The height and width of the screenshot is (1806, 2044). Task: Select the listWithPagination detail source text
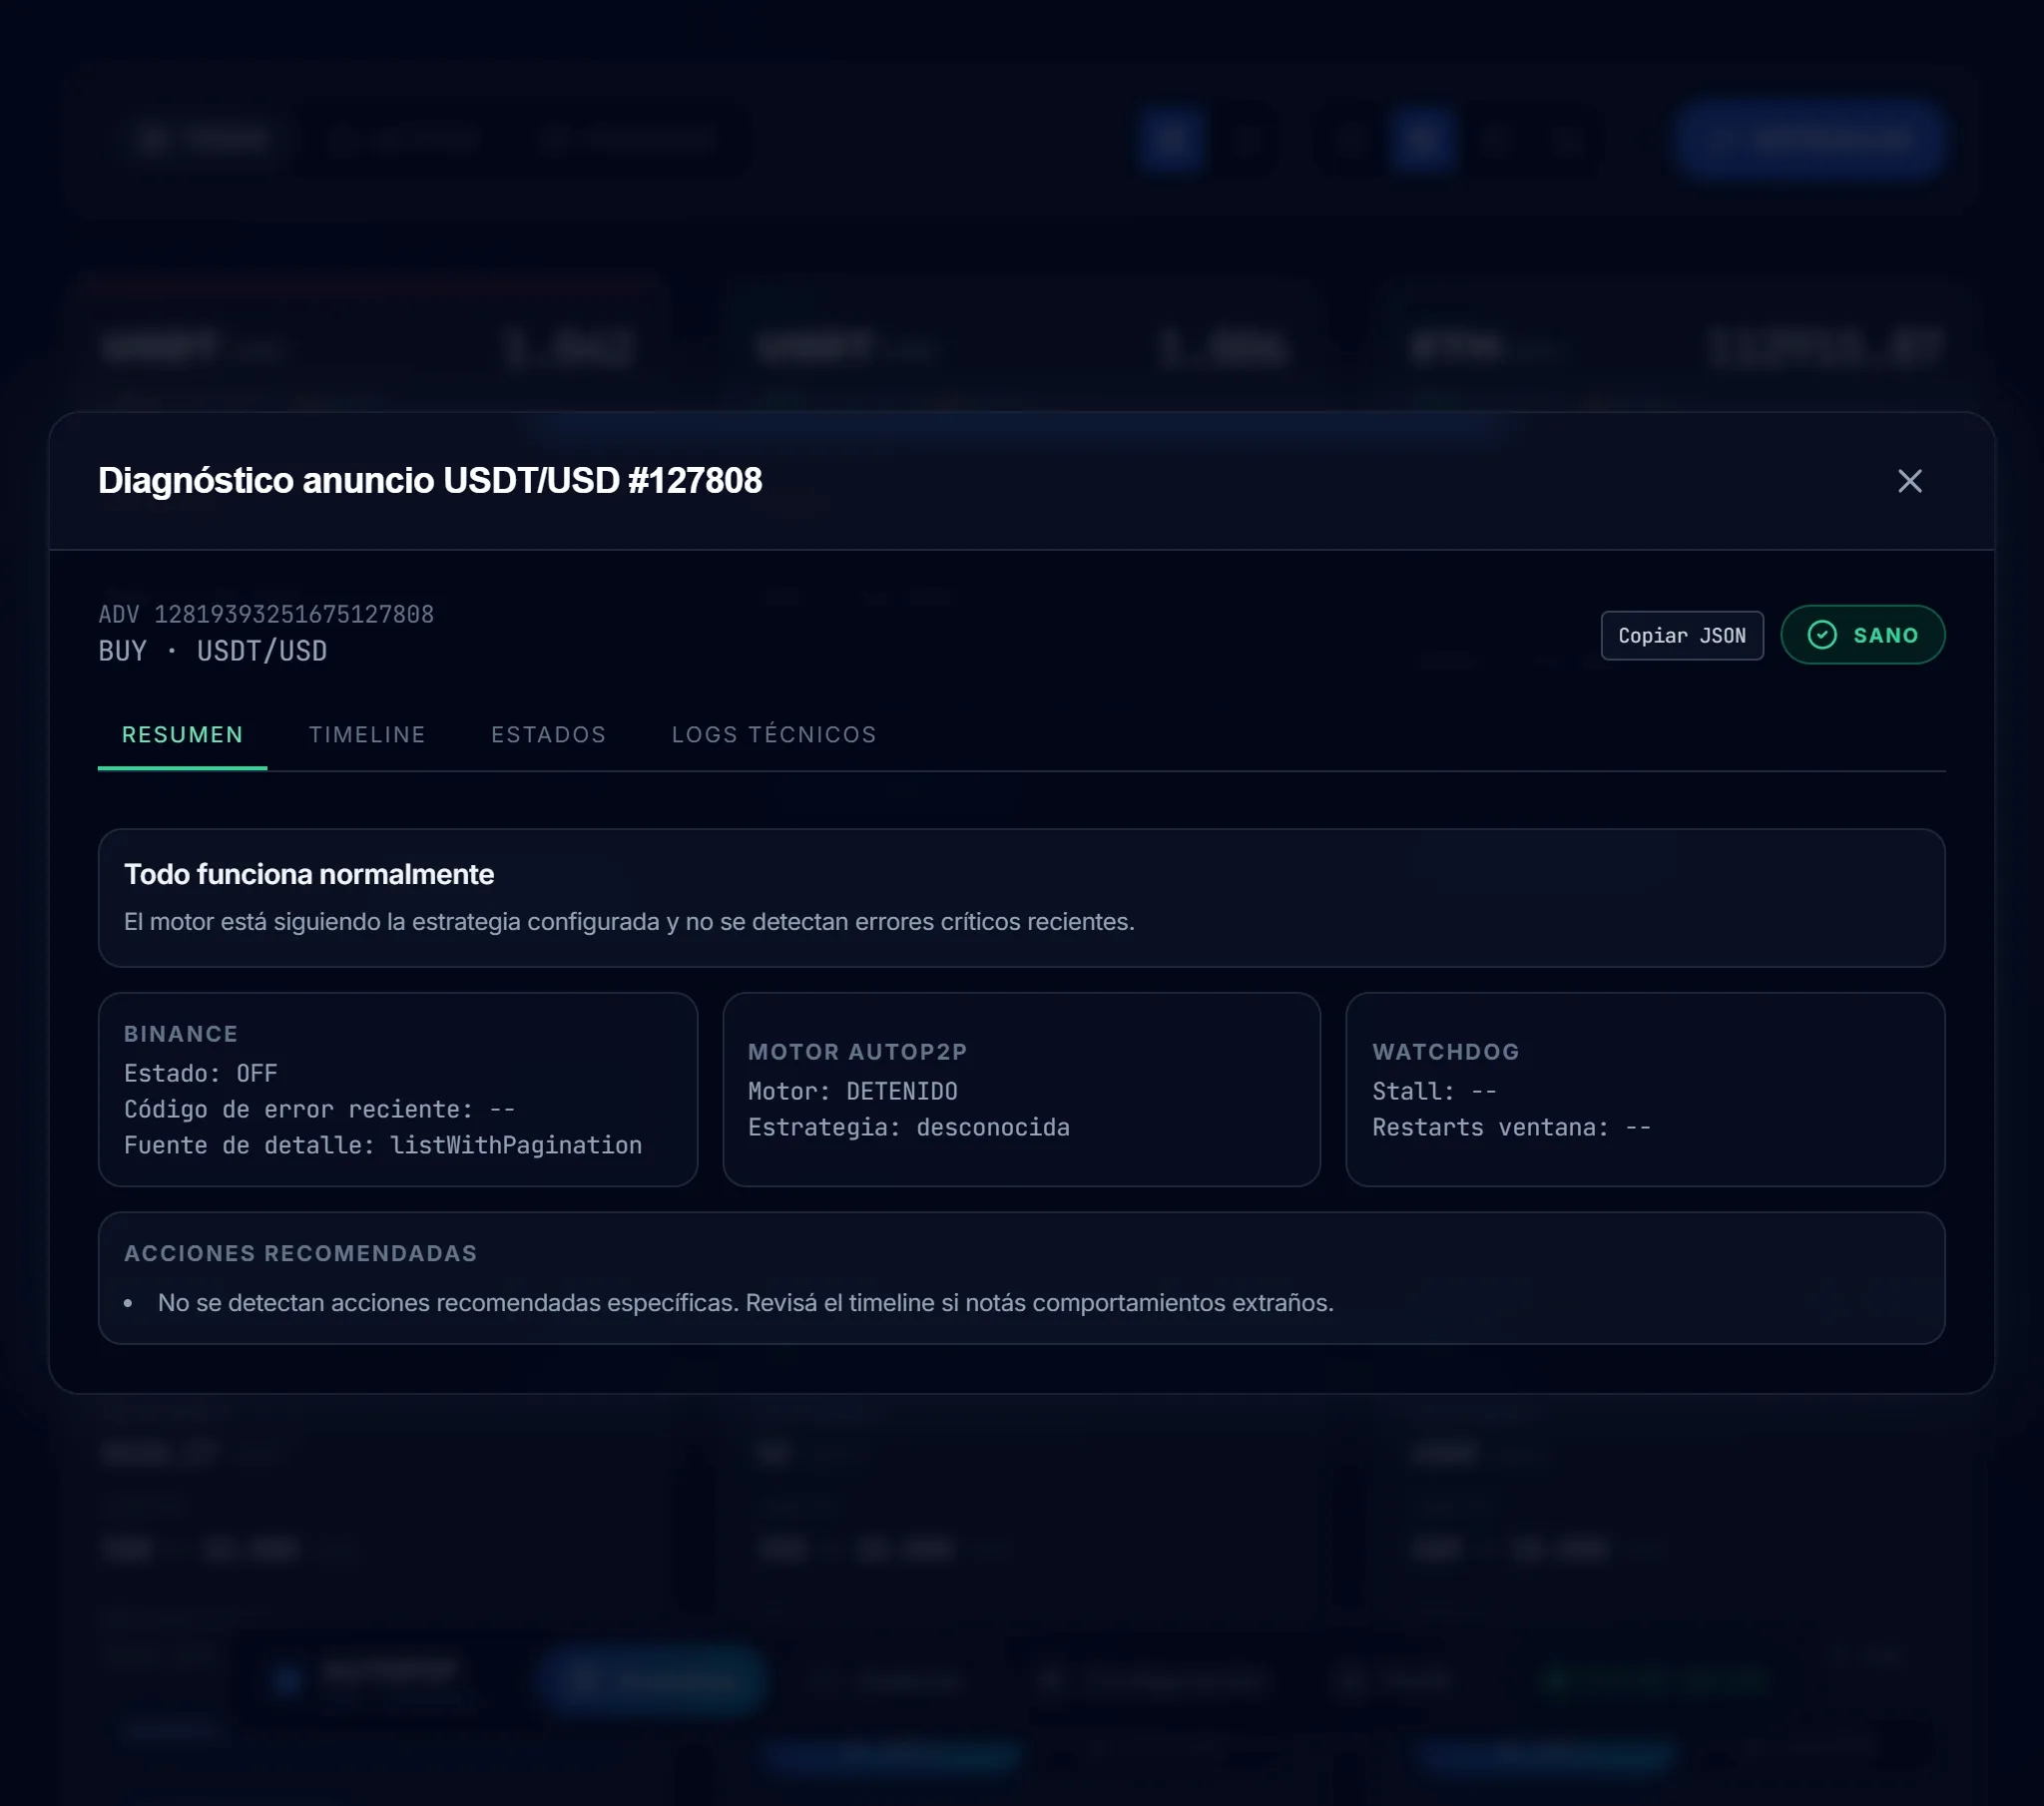516,1145
